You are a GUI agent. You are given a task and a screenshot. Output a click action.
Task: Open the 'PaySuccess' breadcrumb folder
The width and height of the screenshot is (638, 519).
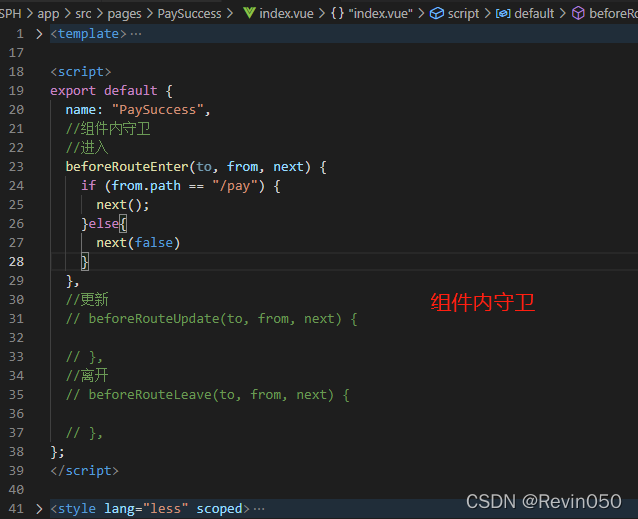189,14
